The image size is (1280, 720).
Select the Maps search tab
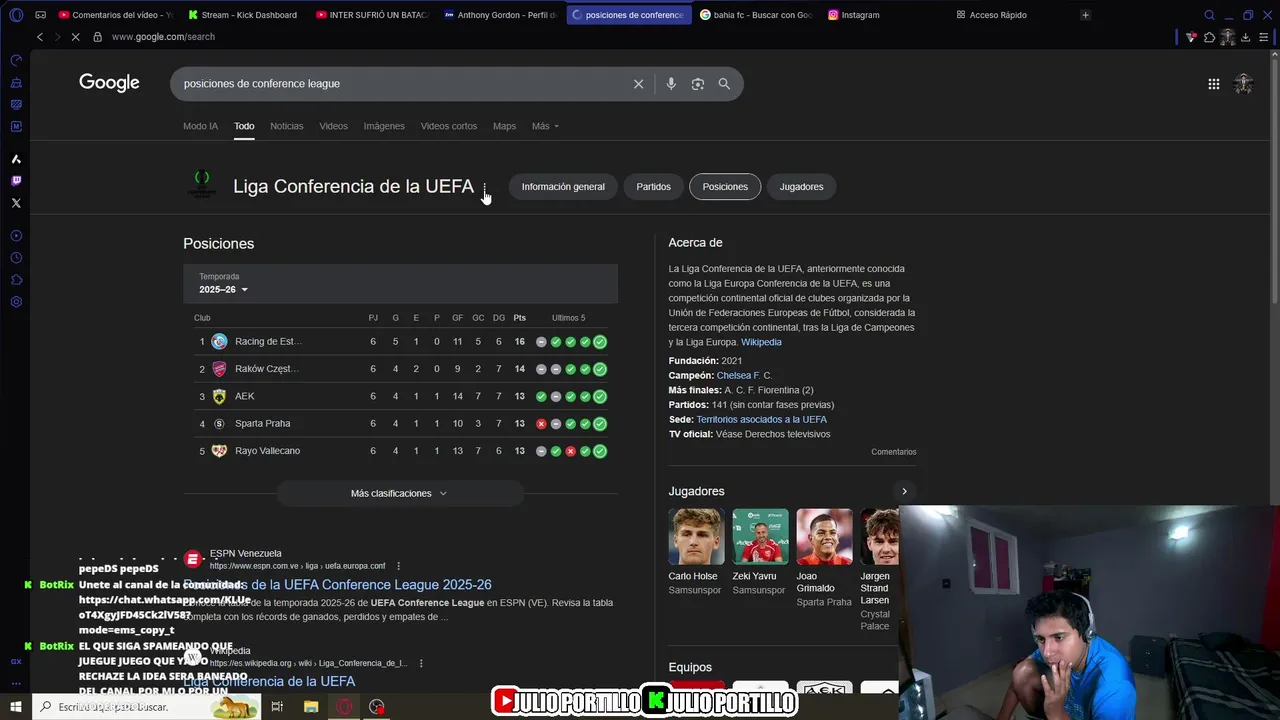tap(504, 126)
